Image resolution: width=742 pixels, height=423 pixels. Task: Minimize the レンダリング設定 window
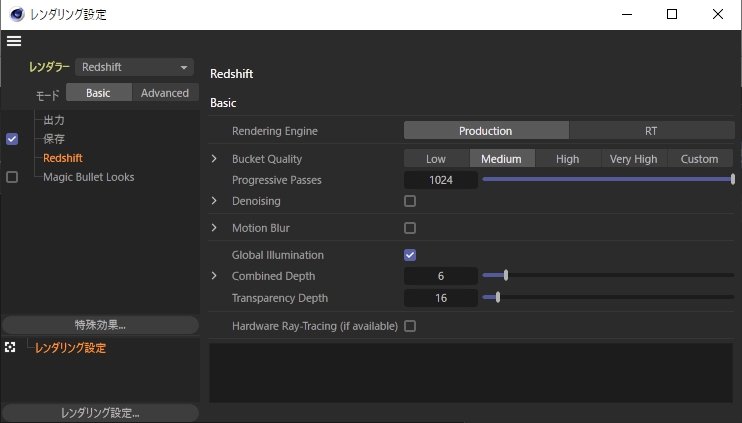tap(627, 14)
